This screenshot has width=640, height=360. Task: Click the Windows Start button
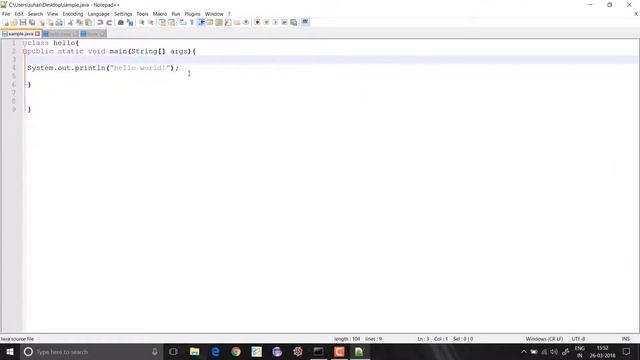pos(10,351)
